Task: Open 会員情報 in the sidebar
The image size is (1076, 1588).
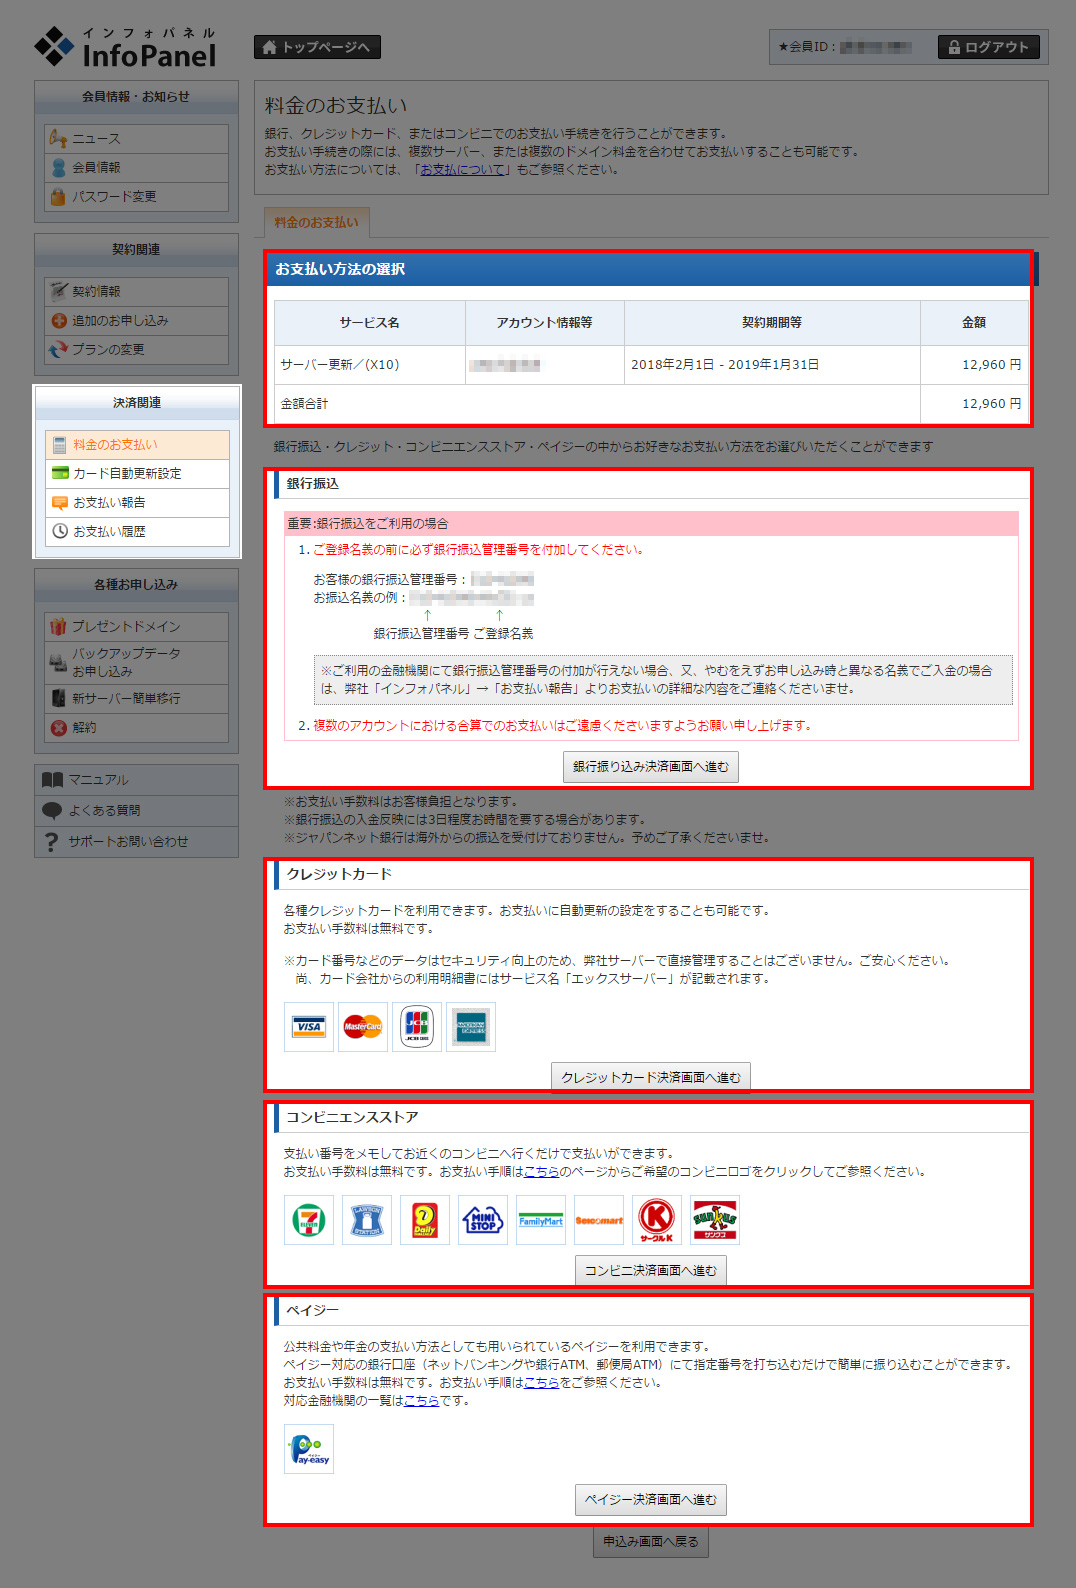Action: [137, 167]
